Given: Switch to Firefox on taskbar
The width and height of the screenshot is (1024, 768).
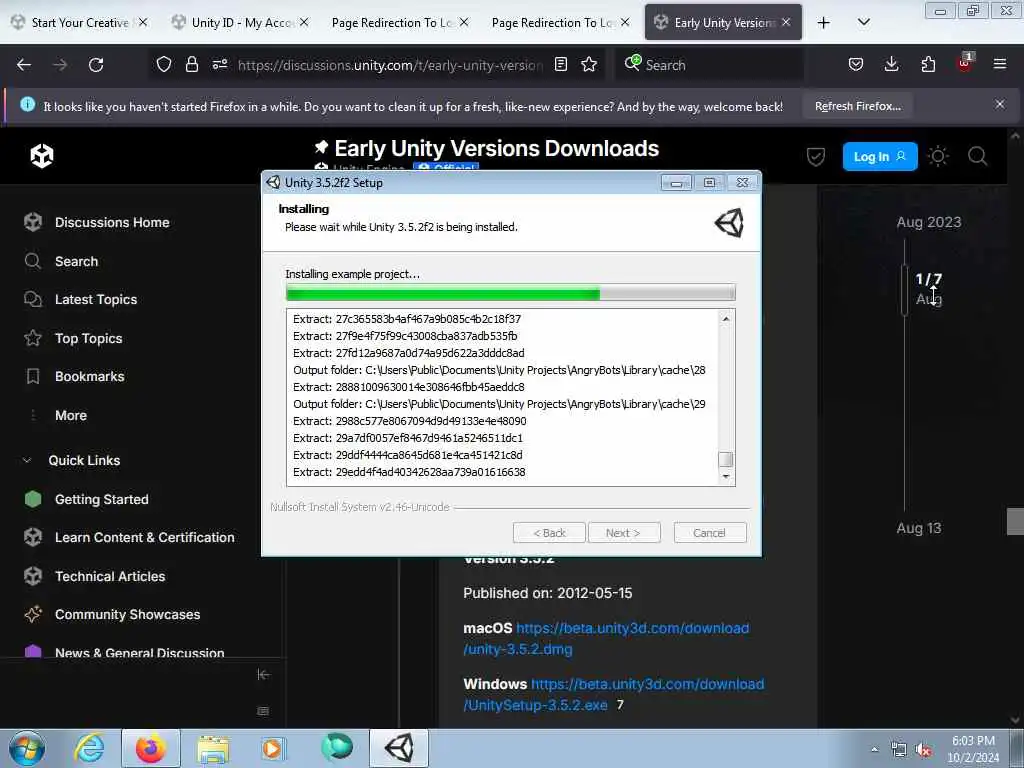Looking at the screenshot, I should pyautogui.click(x=150, y=748).
